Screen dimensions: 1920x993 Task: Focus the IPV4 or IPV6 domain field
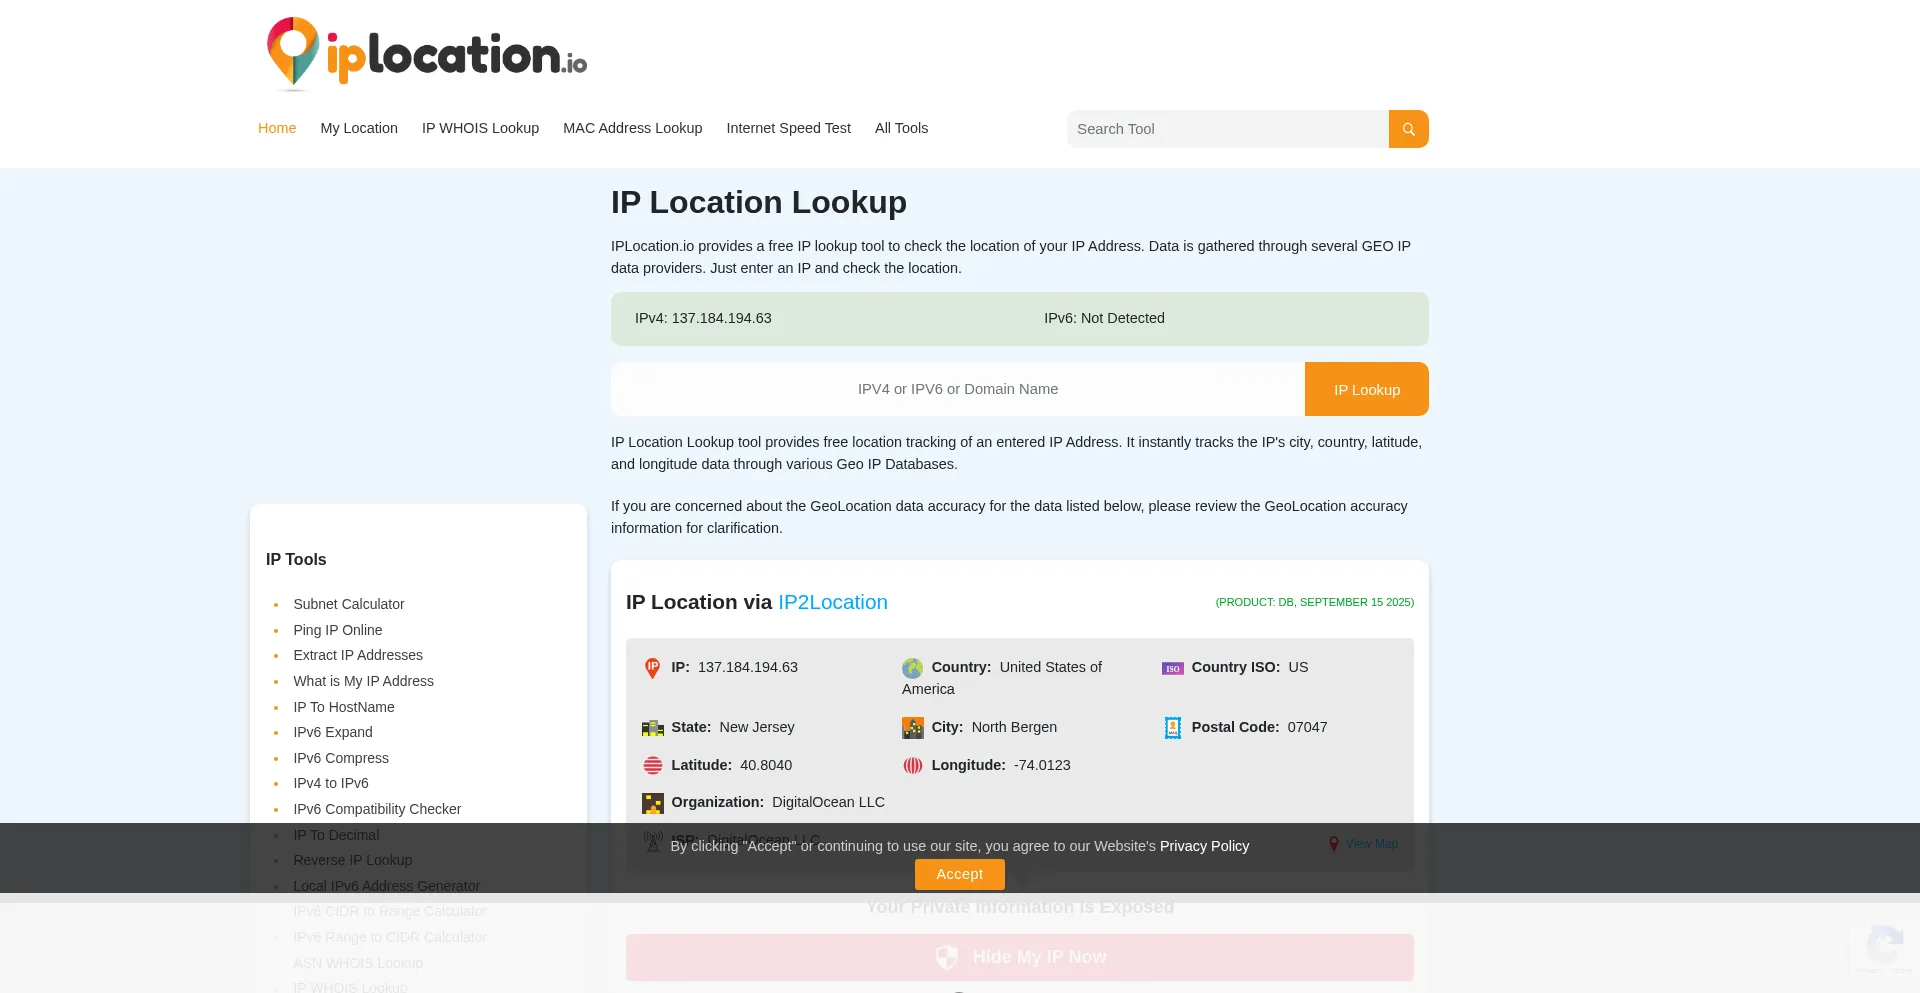click(957, 389)
